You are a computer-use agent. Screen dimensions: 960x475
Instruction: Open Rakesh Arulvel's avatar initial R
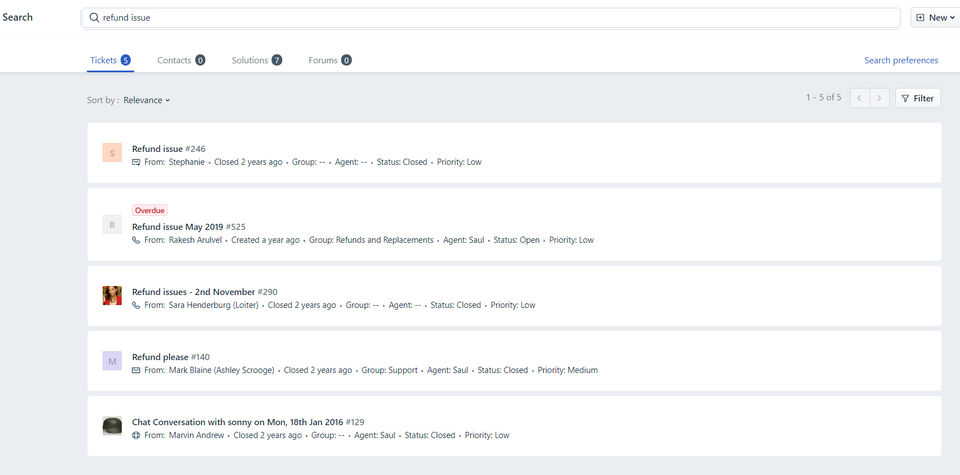coord(112,225)
